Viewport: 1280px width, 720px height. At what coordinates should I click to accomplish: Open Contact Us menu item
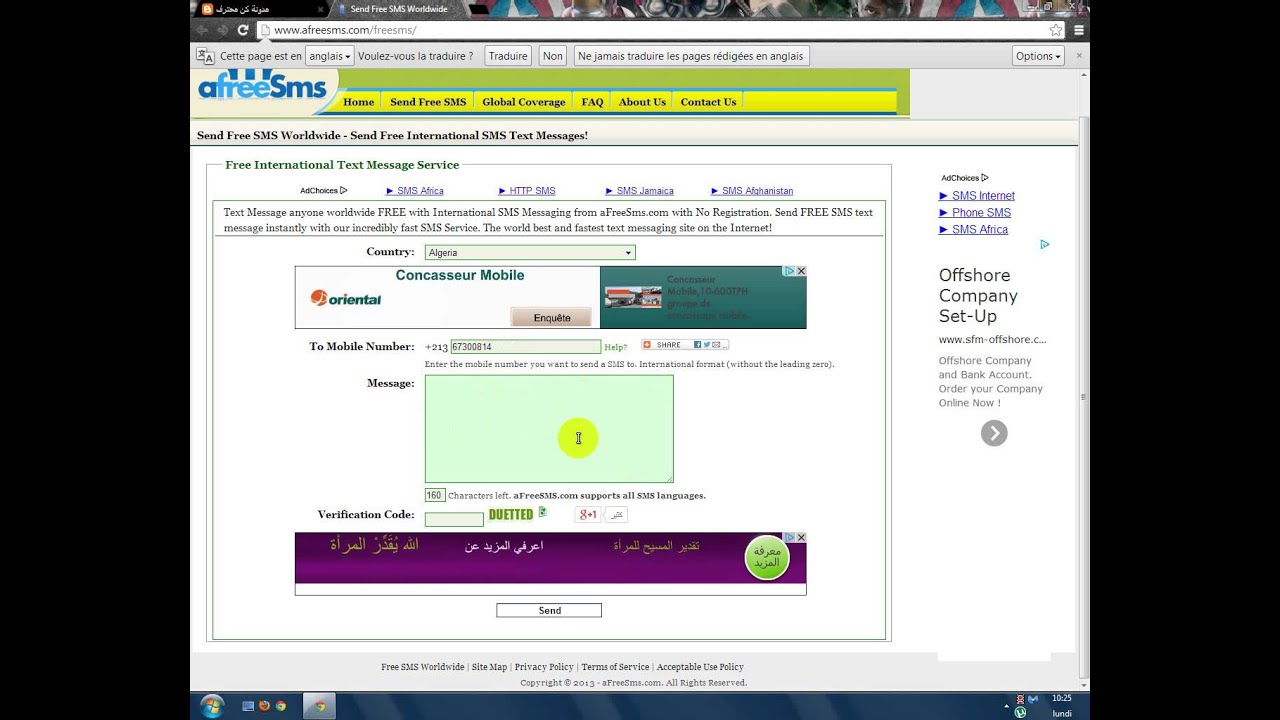tap(708, 102)
